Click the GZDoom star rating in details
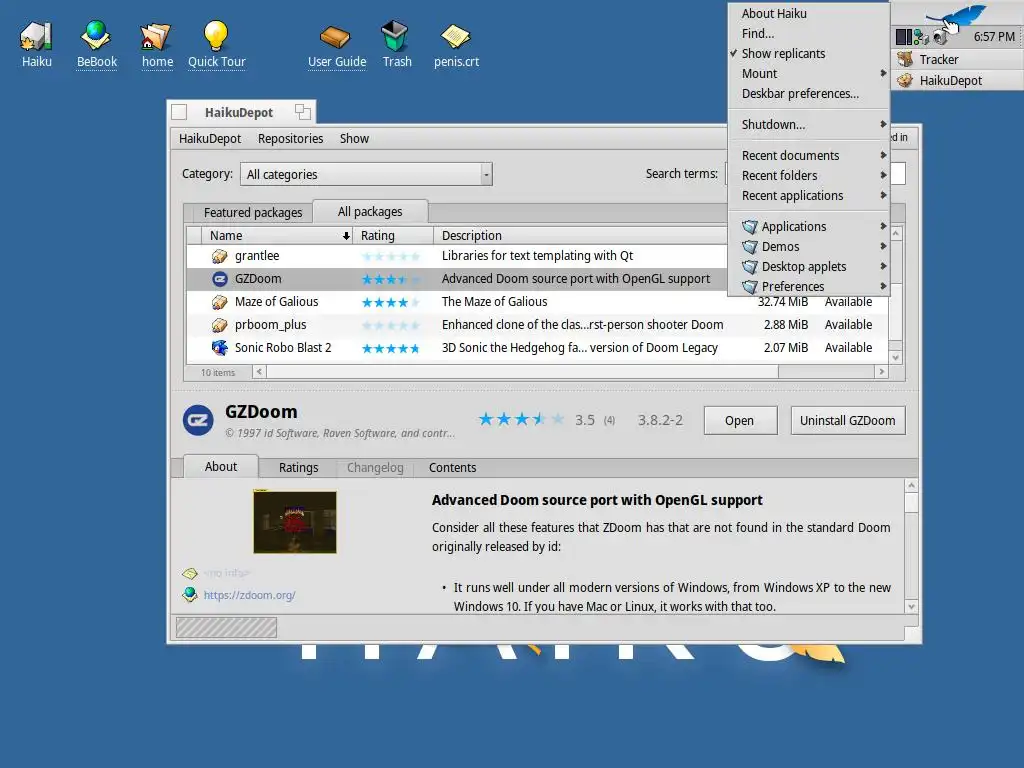 [x=520, y=419]
